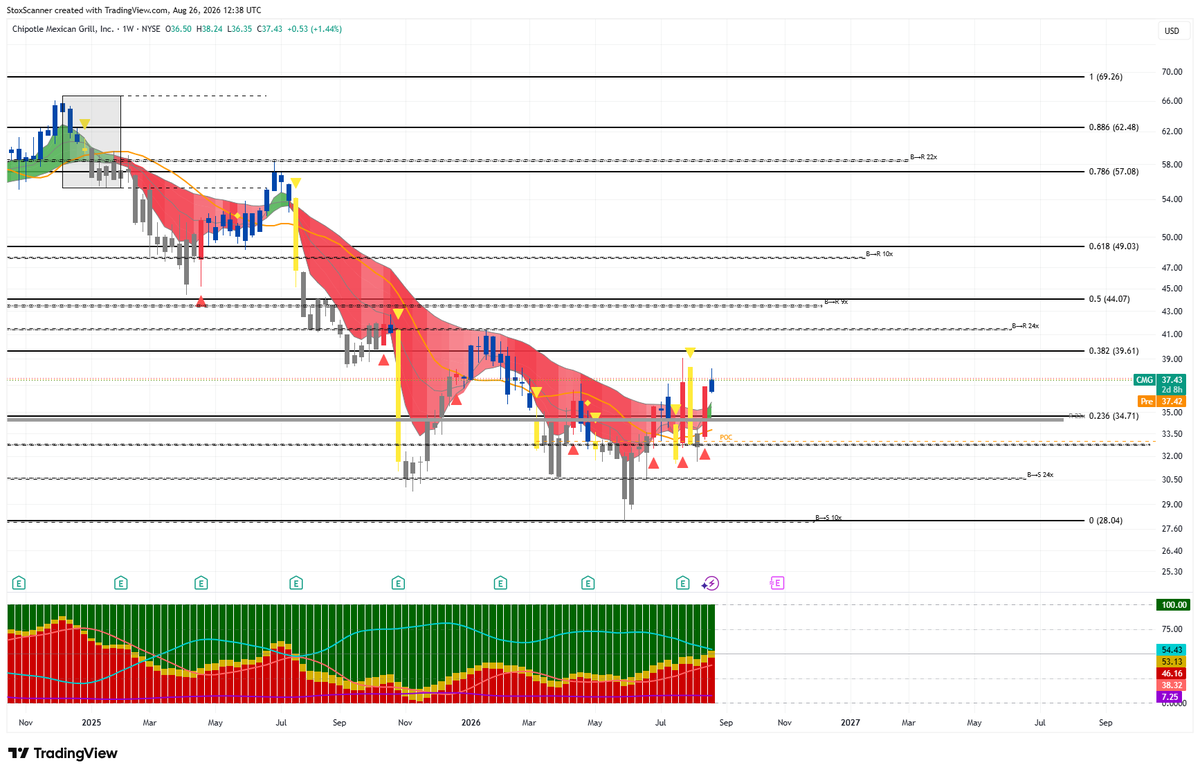Select the earnings marker near February 2026
1200x774 pixels.
(499, 581)
